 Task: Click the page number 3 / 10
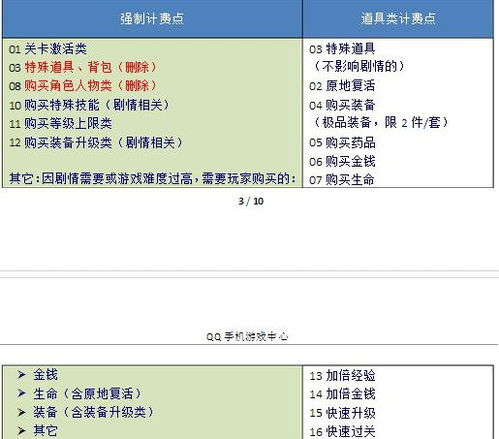tap(251, 201)
